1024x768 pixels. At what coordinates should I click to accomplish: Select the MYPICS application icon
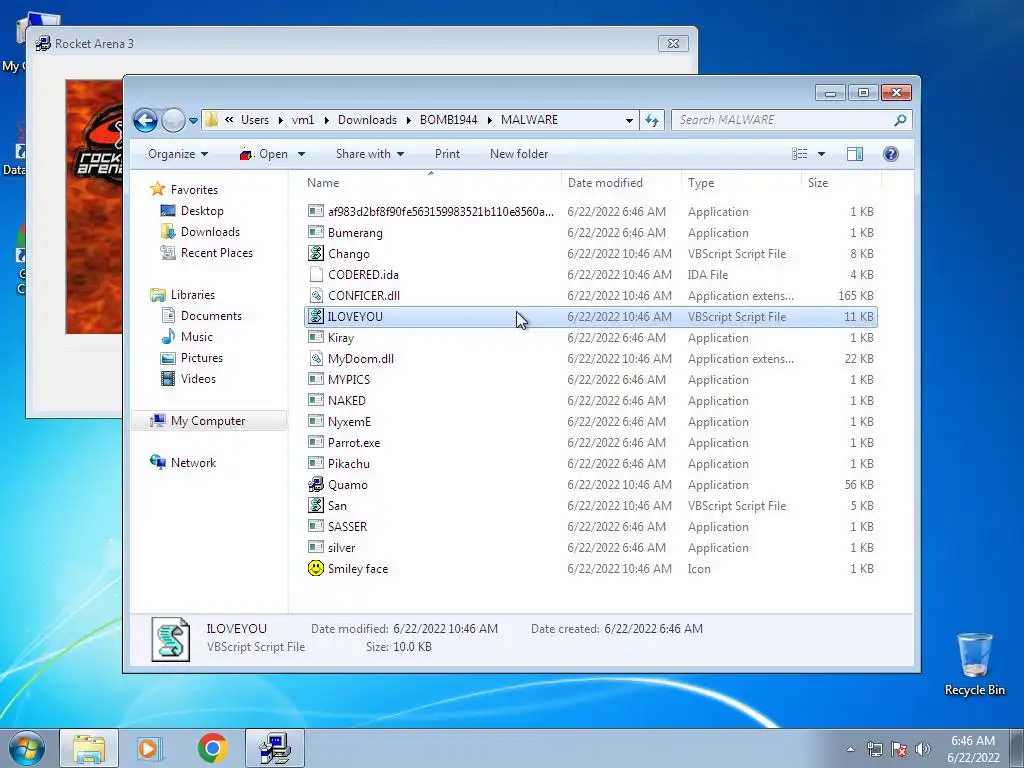pos(316,379)
